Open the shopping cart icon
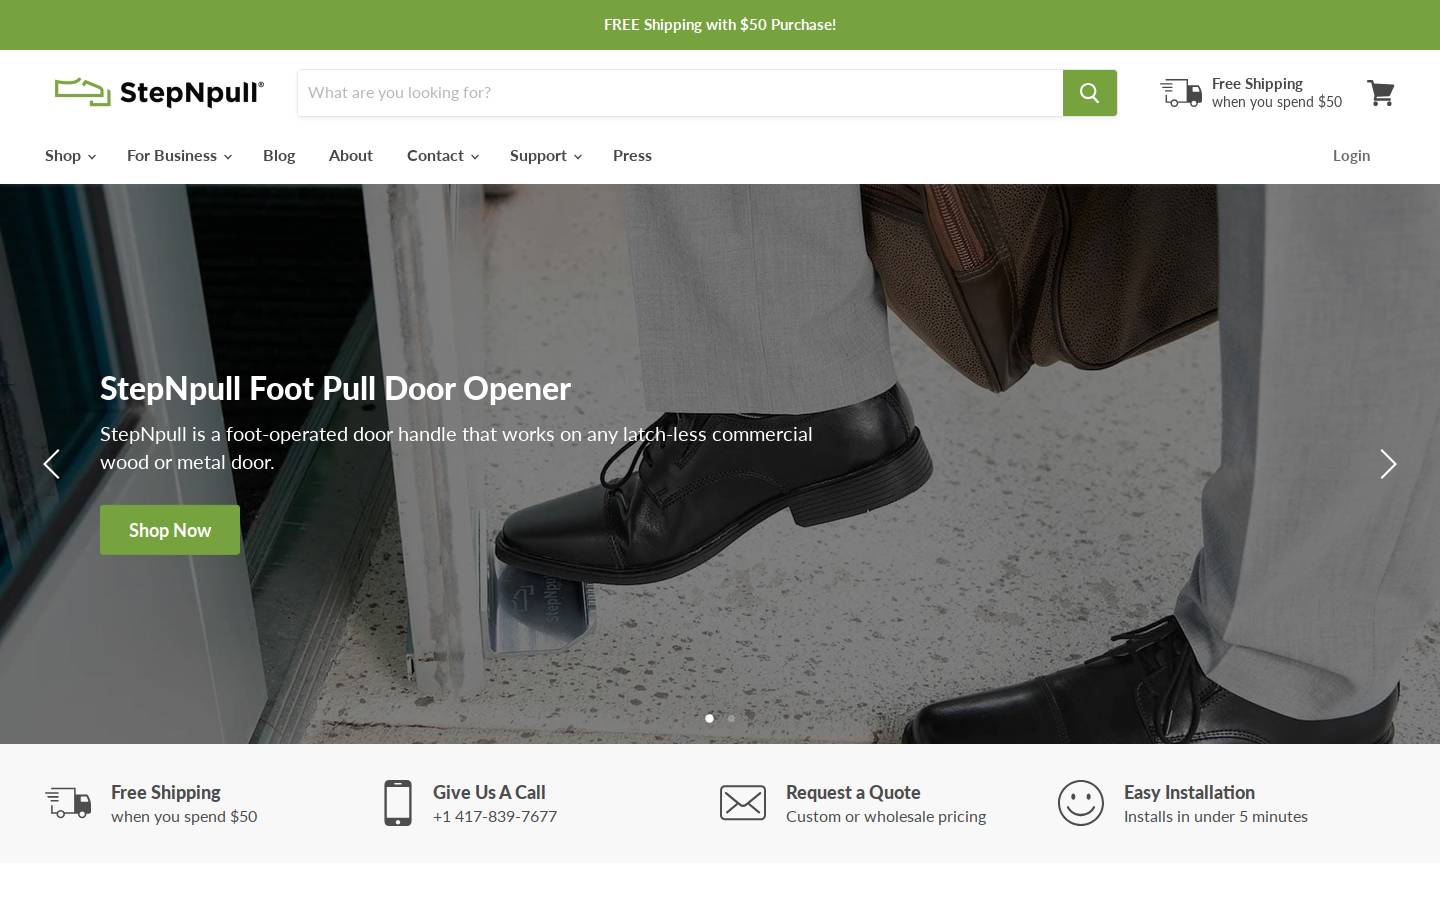Viewport: 1440px width, 900px height. 1381,93
